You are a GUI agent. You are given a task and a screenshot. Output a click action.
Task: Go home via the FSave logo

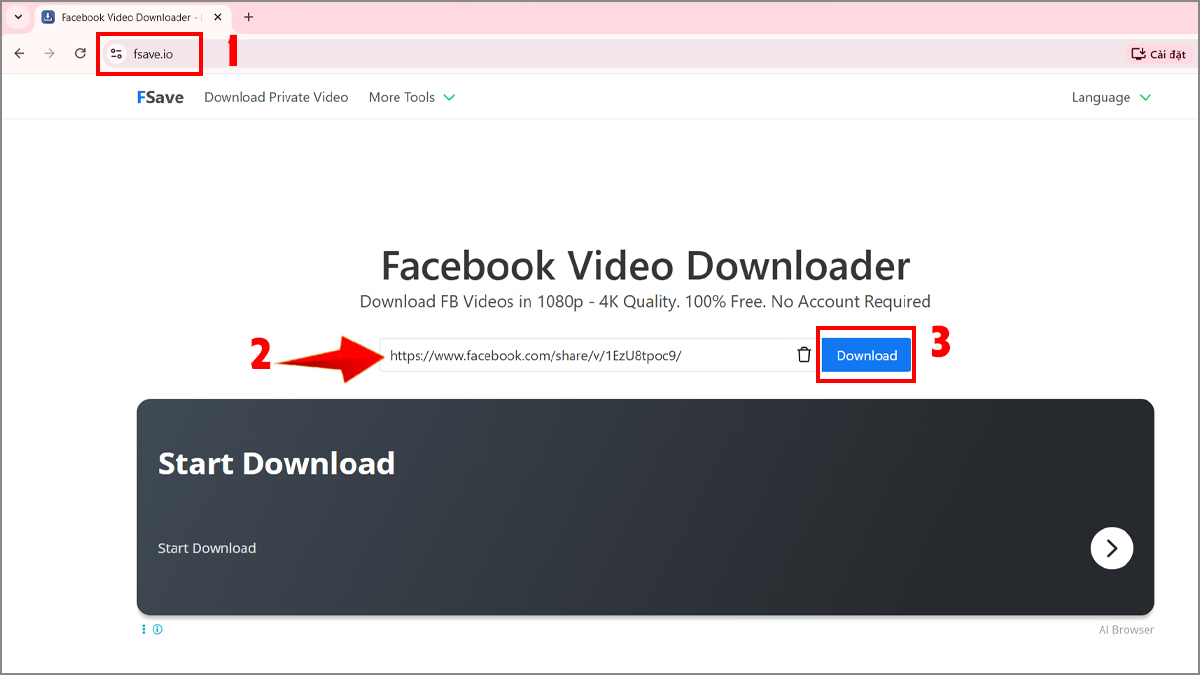click(159, 97)
